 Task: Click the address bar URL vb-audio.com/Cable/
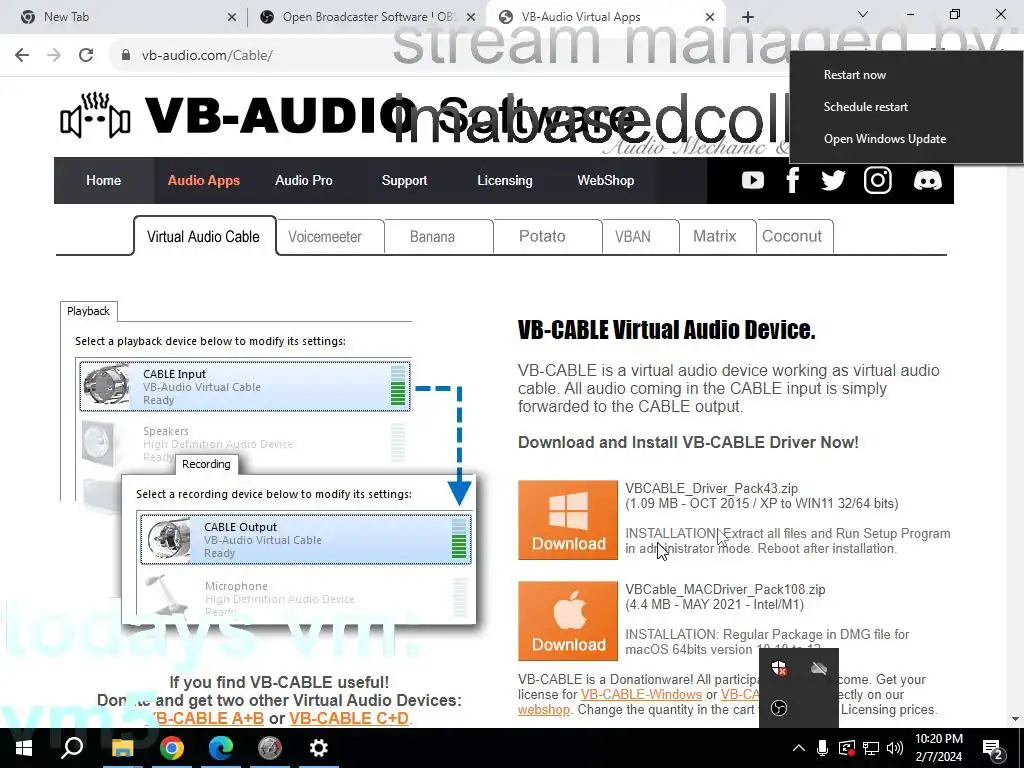207,56
